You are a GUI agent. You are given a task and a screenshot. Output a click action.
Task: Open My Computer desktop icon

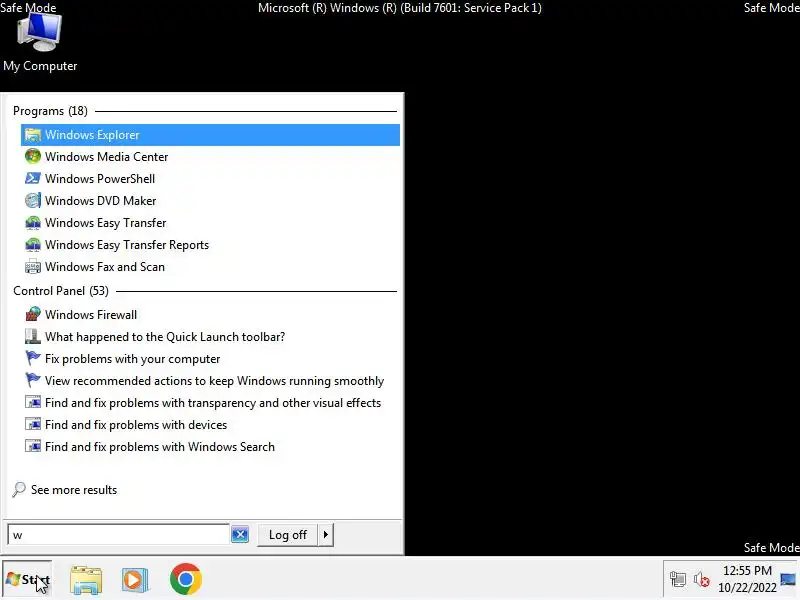pyautogui.click(x=40, y=43)
